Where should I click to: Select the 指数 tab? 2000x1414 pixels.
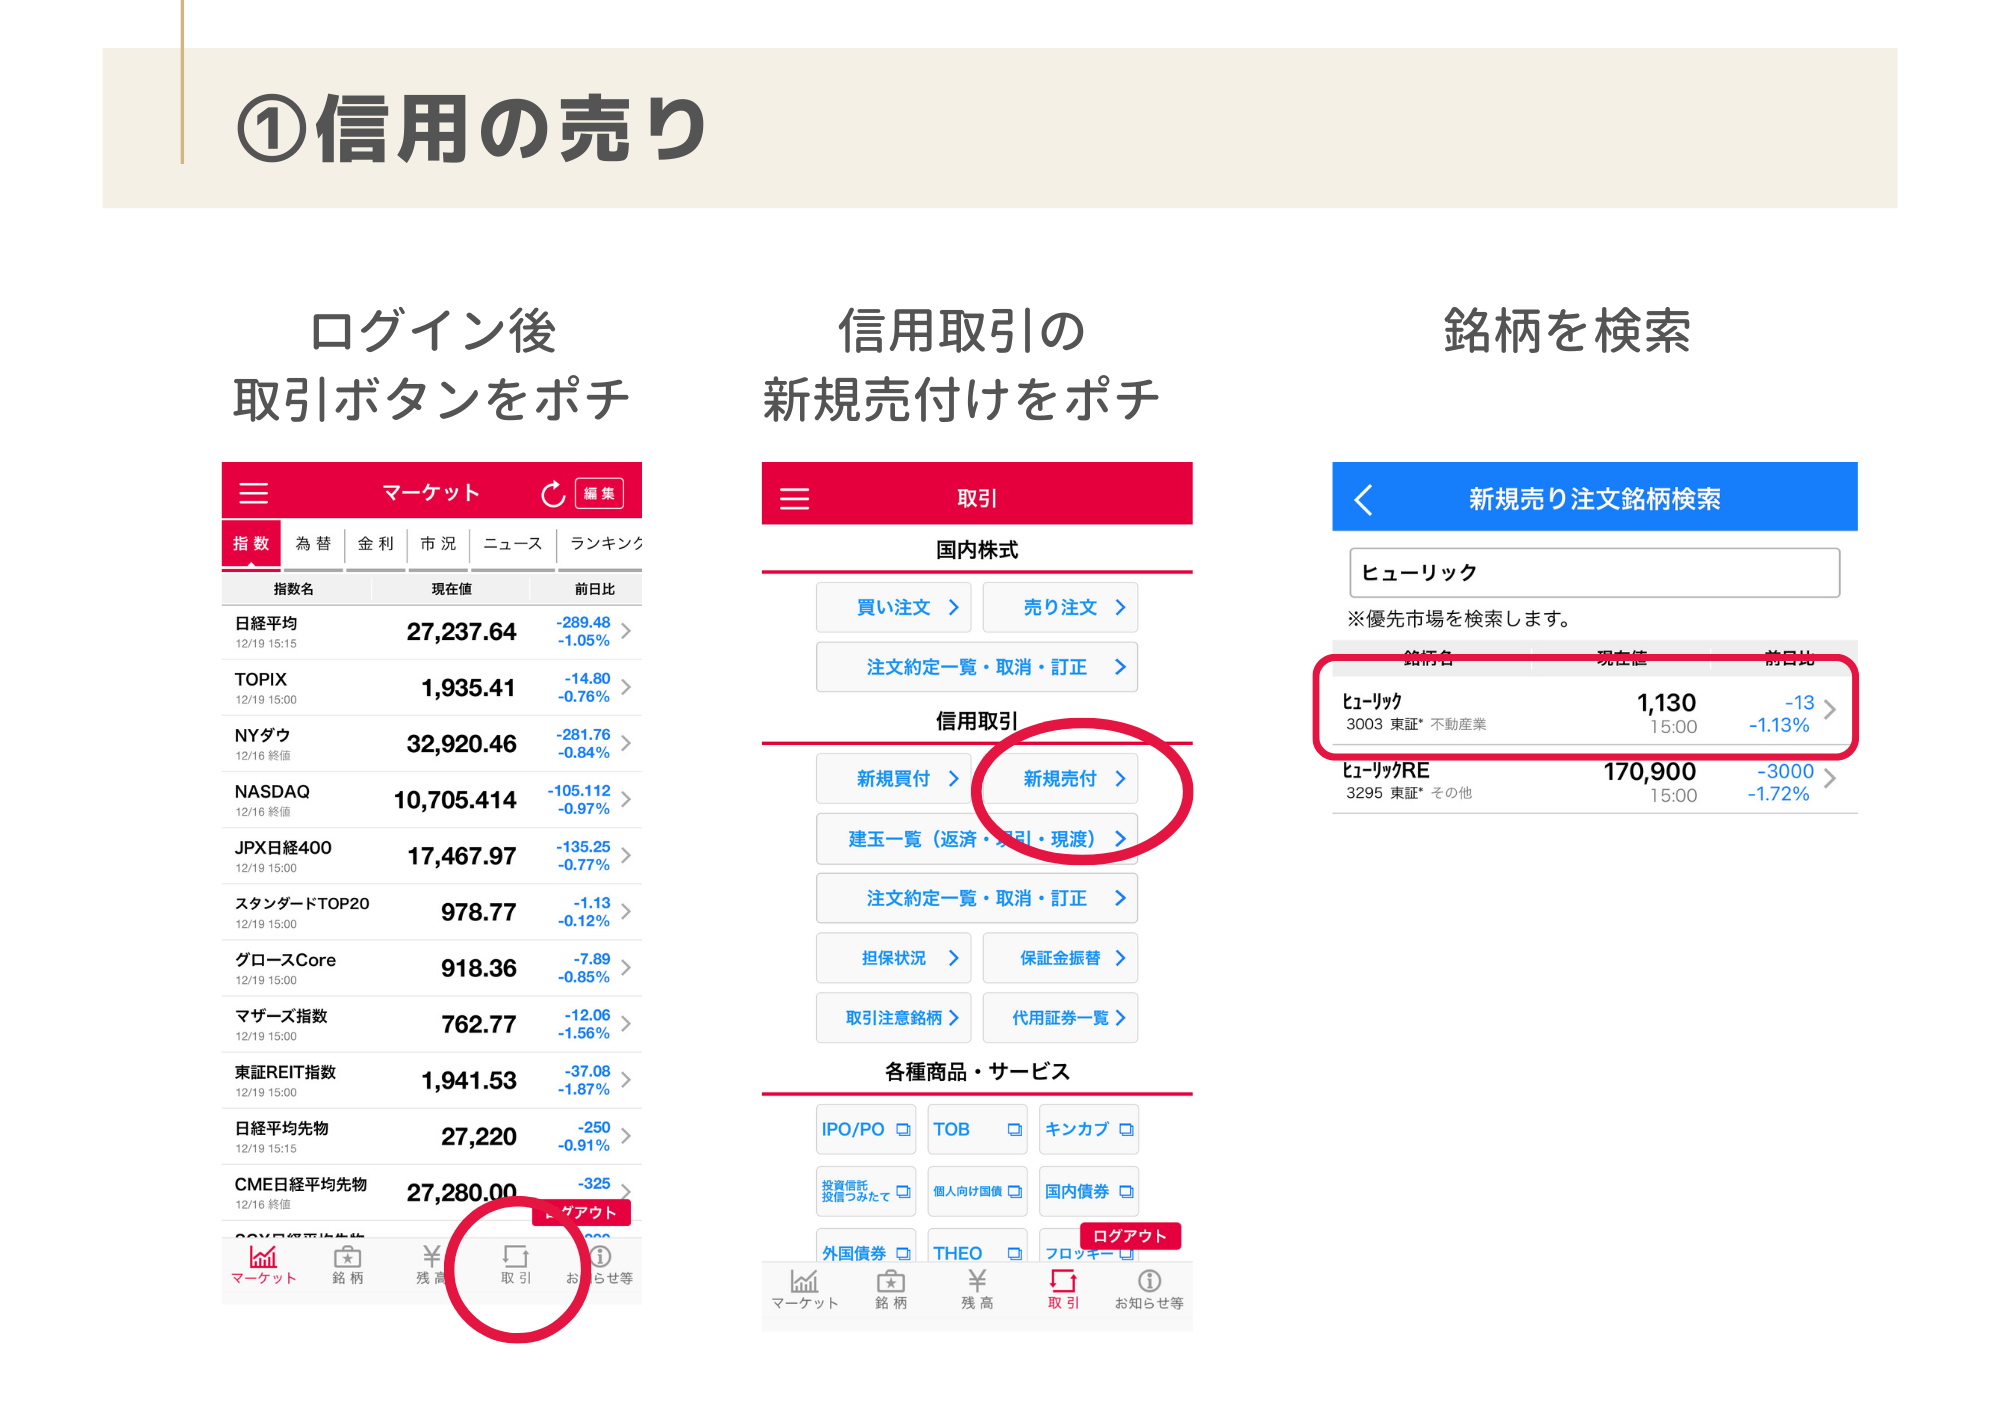point(251,544)
